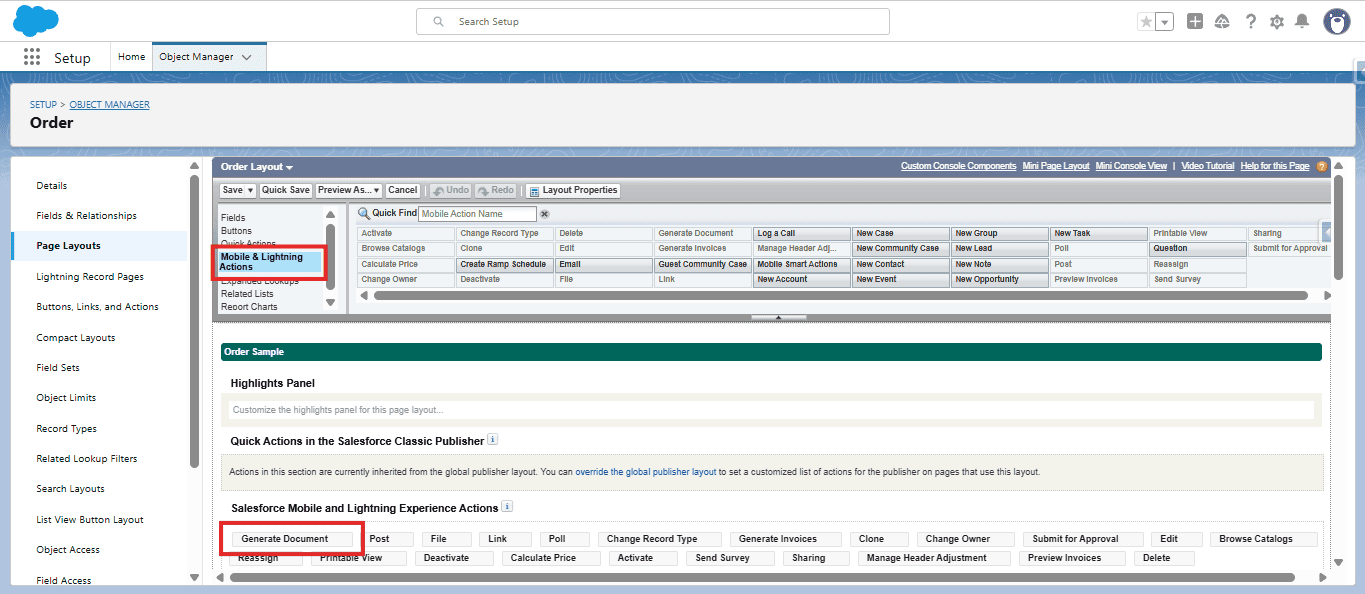Select Guest Community Case in the palette
The image size is (1365, 594).
tap(702, 264)
